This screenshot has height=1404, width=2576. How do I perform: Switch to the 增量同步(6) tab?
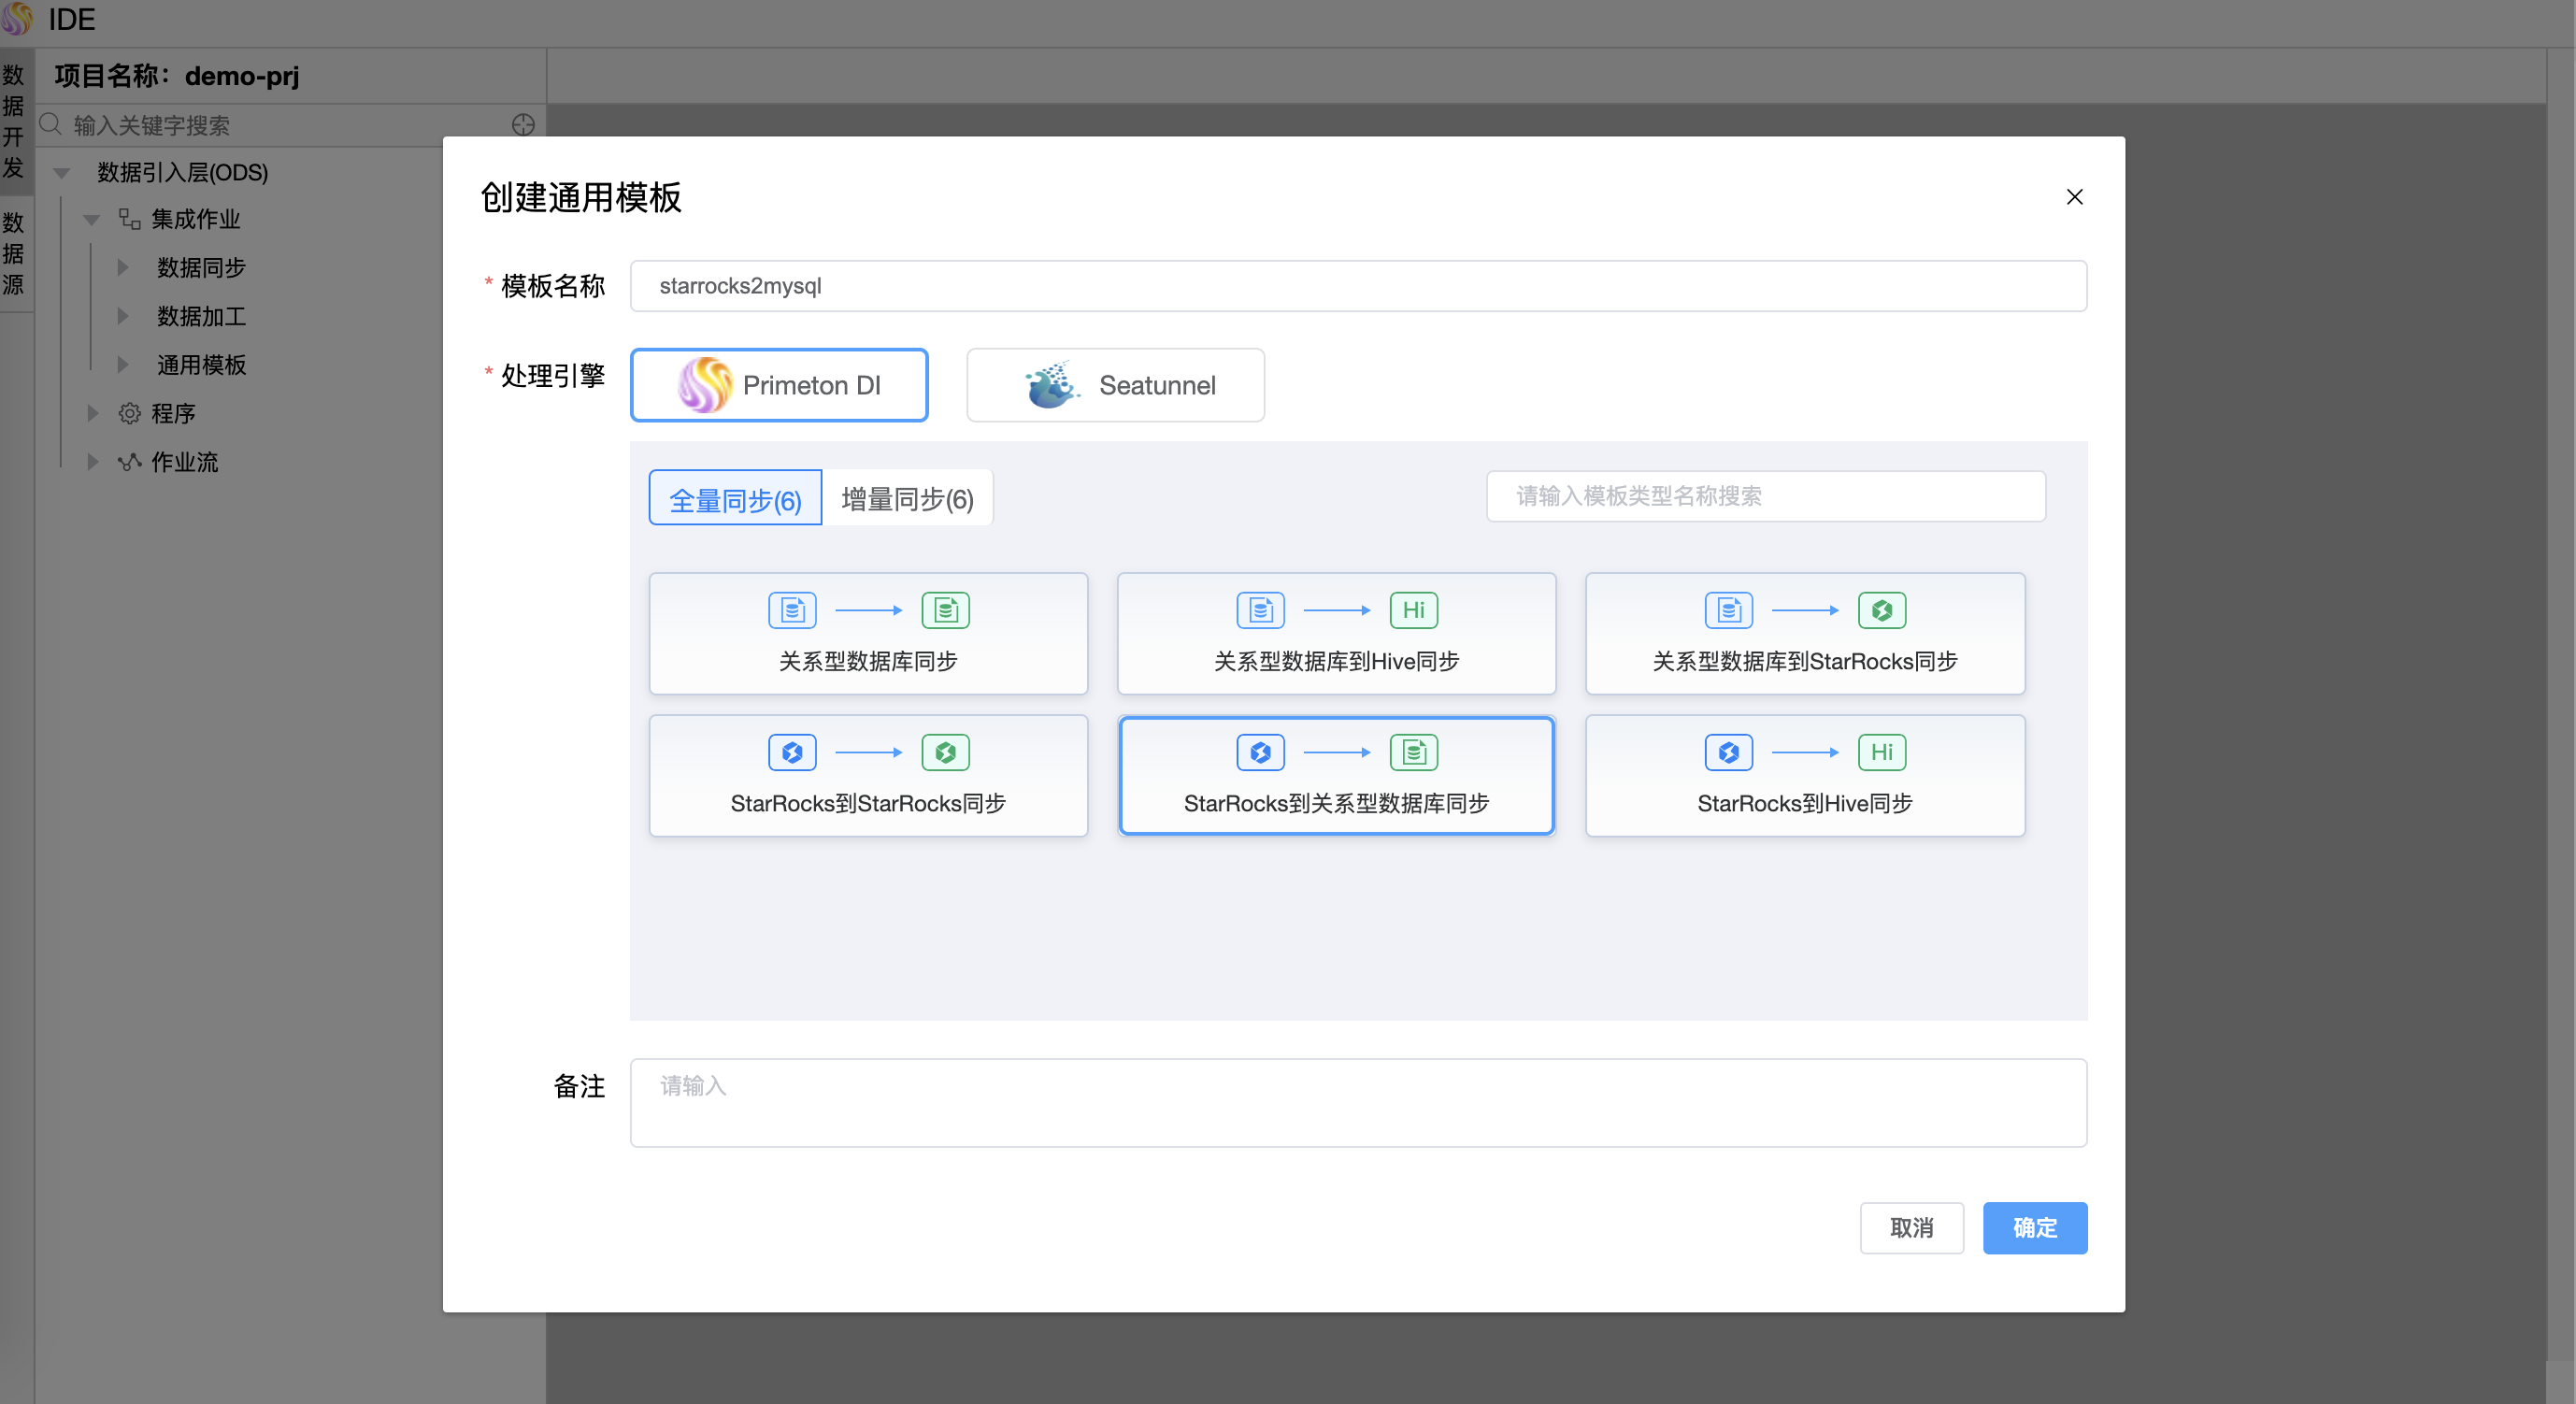pyautogui.click(x=906, y=498)
